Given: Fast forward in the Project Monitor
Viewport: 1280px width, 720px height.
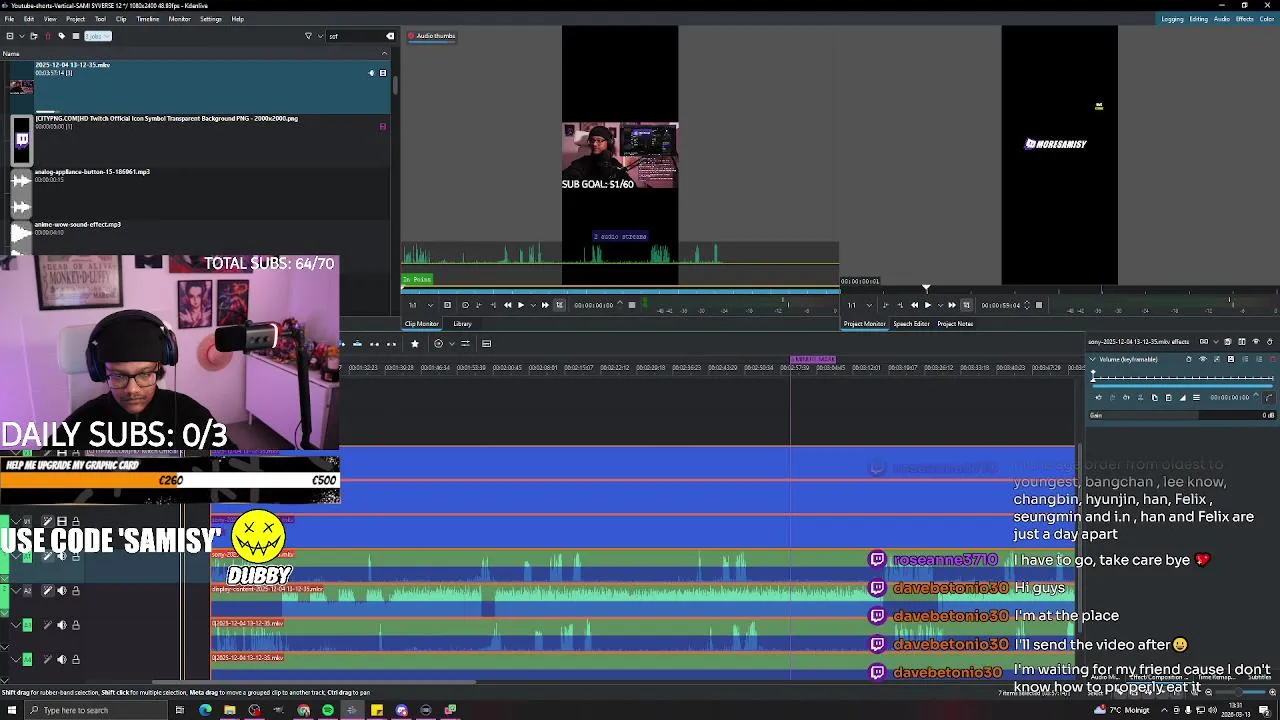Looking at the screenshot, I should tap(952, 305).
